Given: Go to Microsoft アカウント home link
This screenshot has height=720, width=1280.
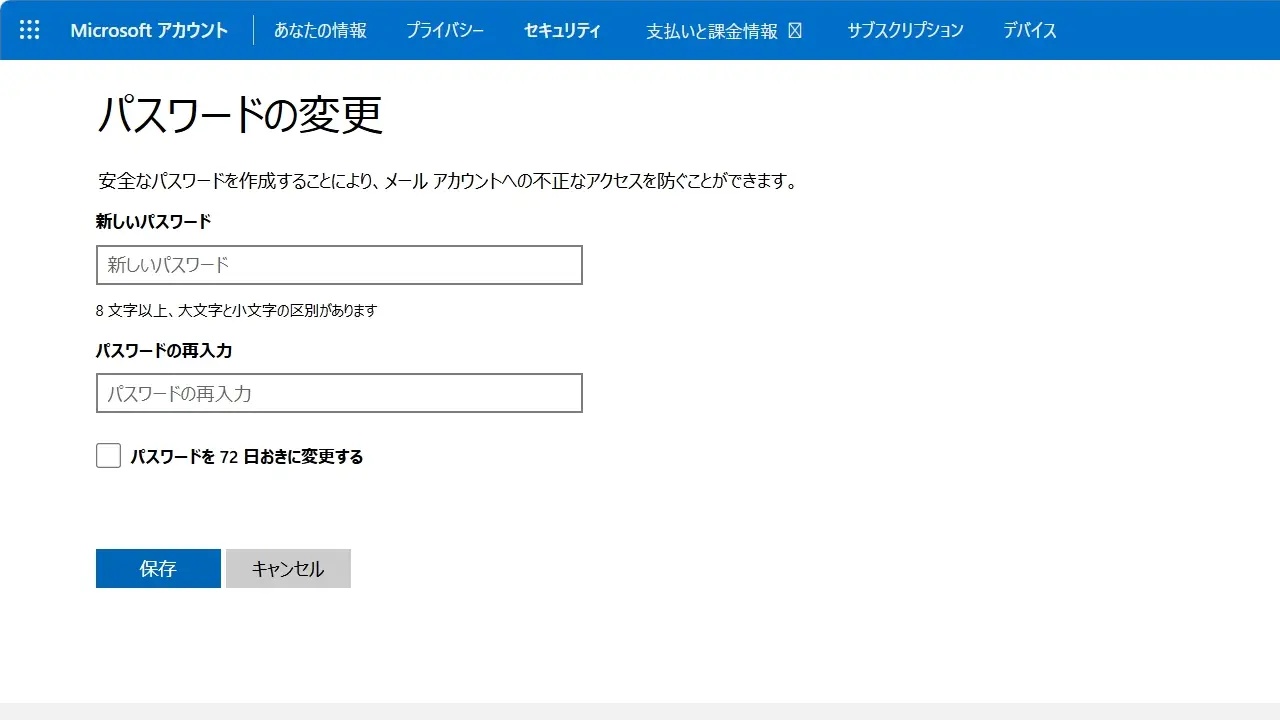Looking at the screenshot, I should (x=149, y=30).
